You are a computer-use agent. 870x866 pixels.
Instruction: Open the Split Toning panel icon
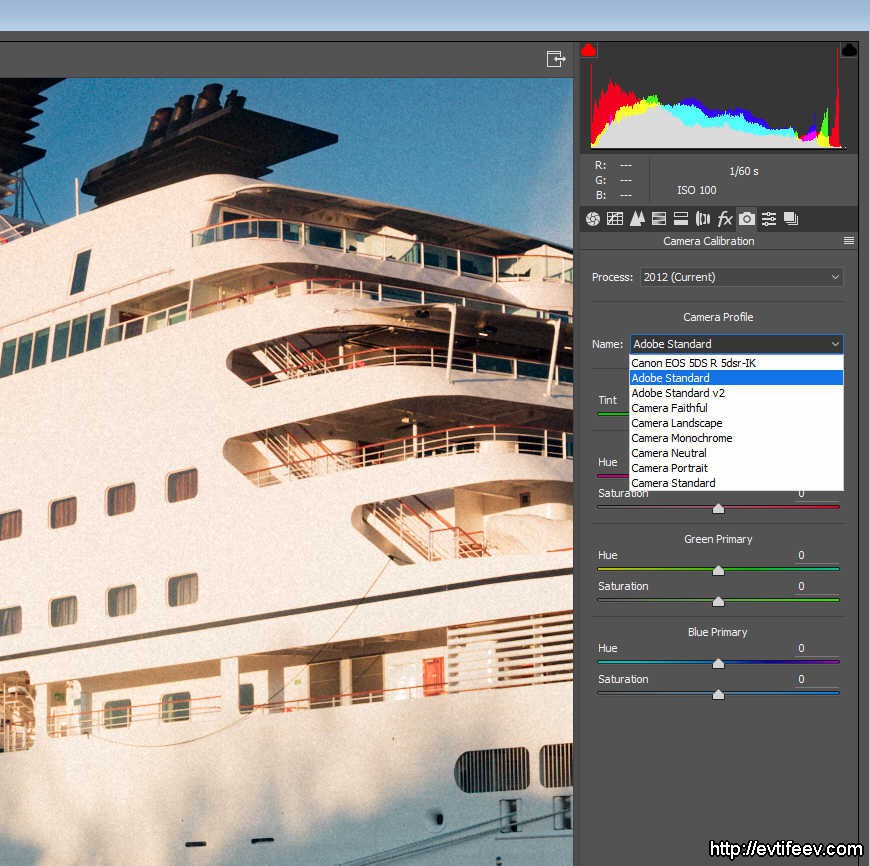pos(681,219)
